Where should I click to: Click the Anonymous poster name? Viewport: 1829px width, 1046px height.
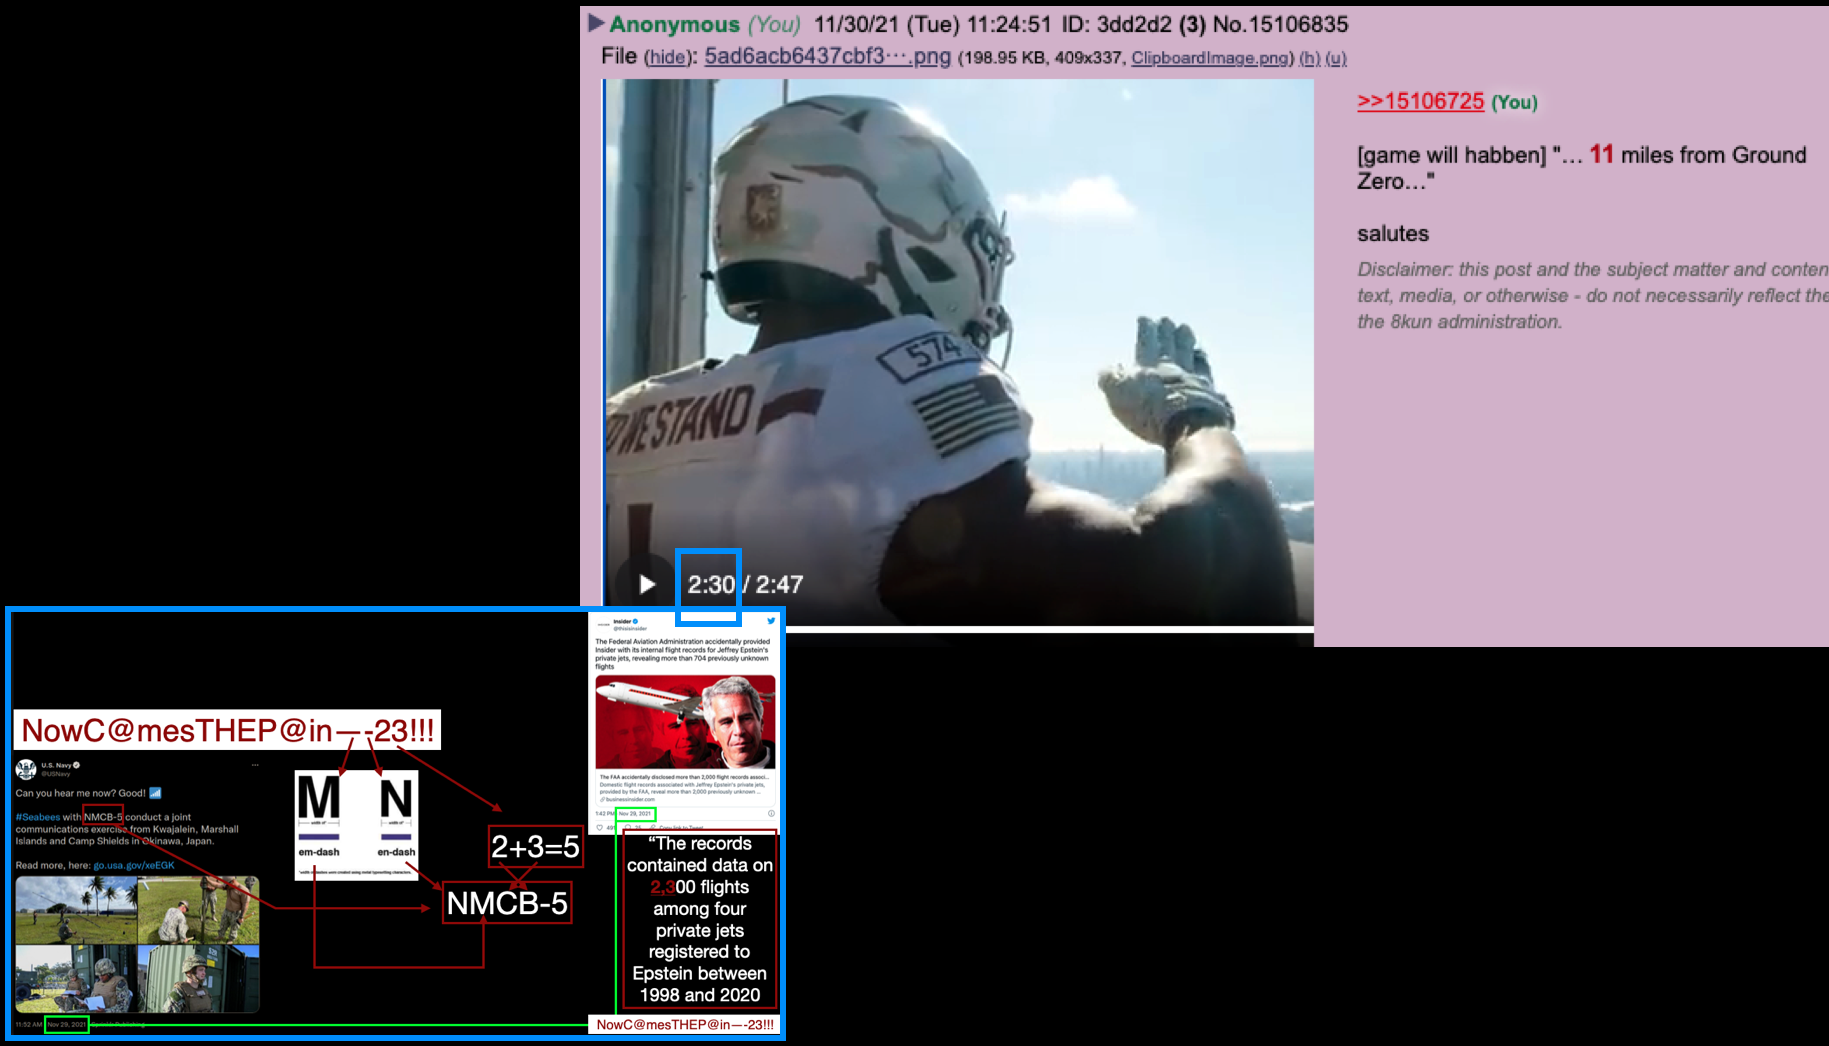coord(674,24)
